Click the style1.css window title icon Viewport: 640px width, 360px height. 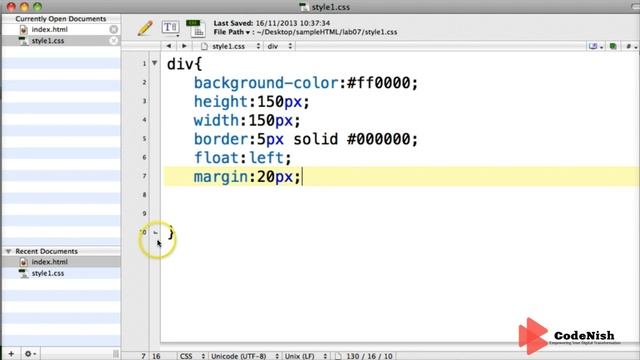point(304,7)
